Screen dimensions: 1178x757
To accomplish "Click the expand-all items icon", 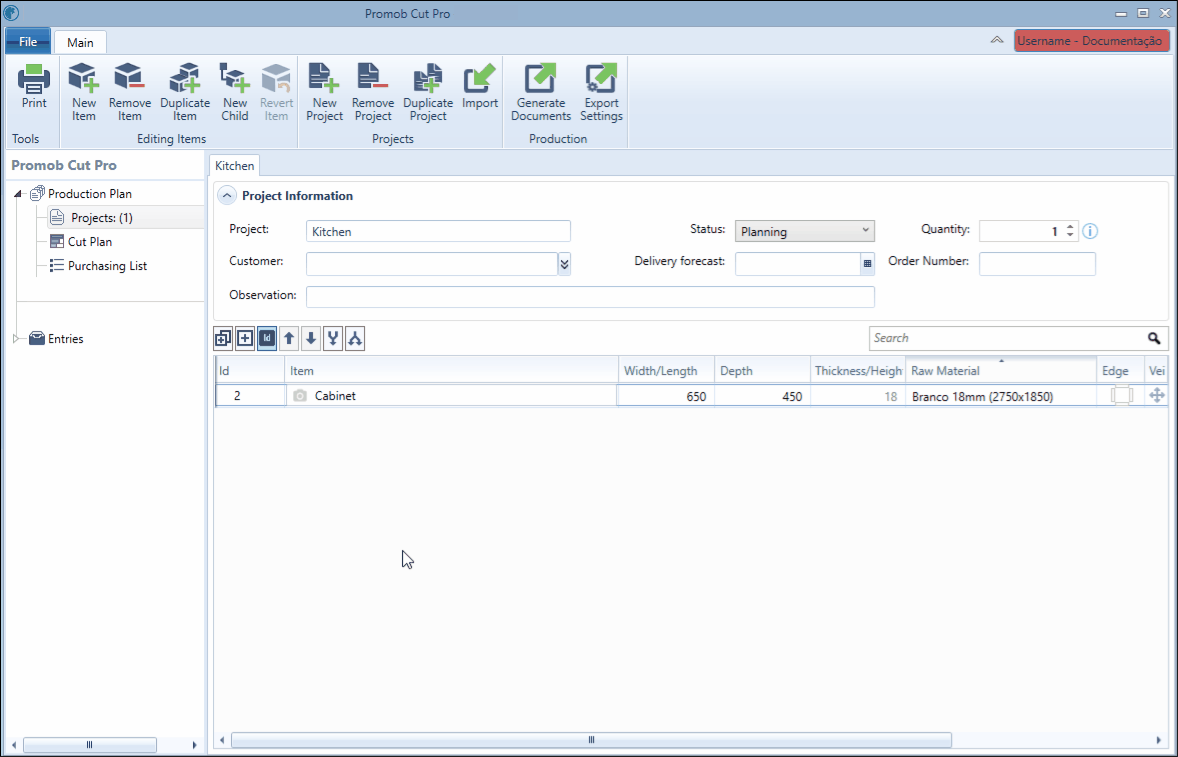I will pos(223,339).
